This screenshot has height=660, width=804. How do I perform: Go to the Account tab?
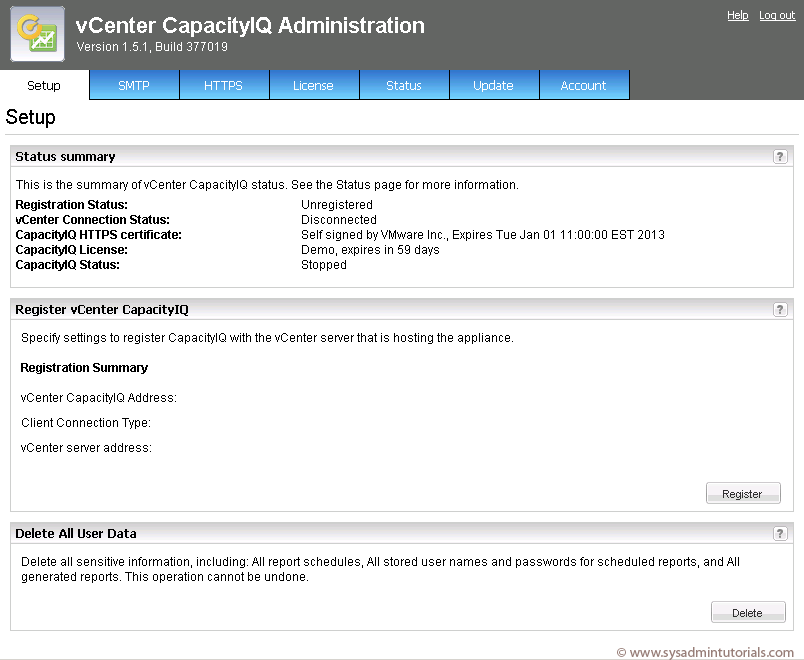[584, 85]
